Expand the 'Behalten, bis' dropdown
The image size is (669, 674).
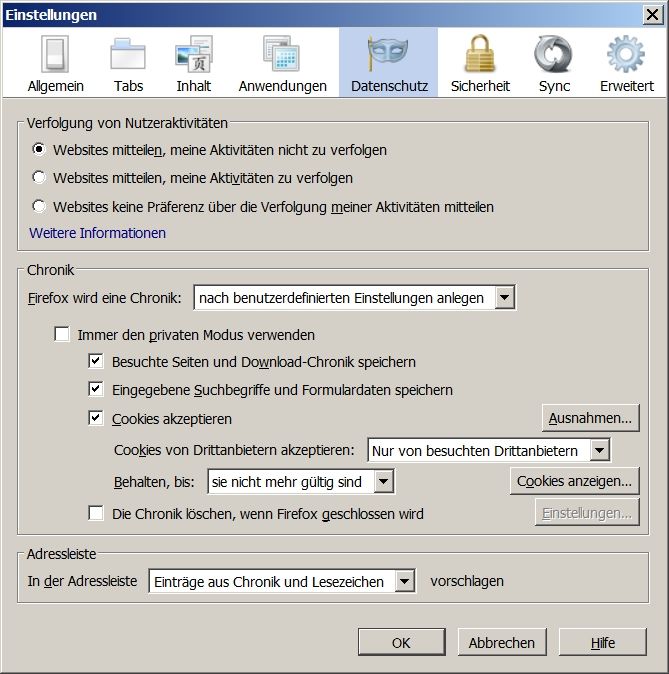tap(301, 482)
